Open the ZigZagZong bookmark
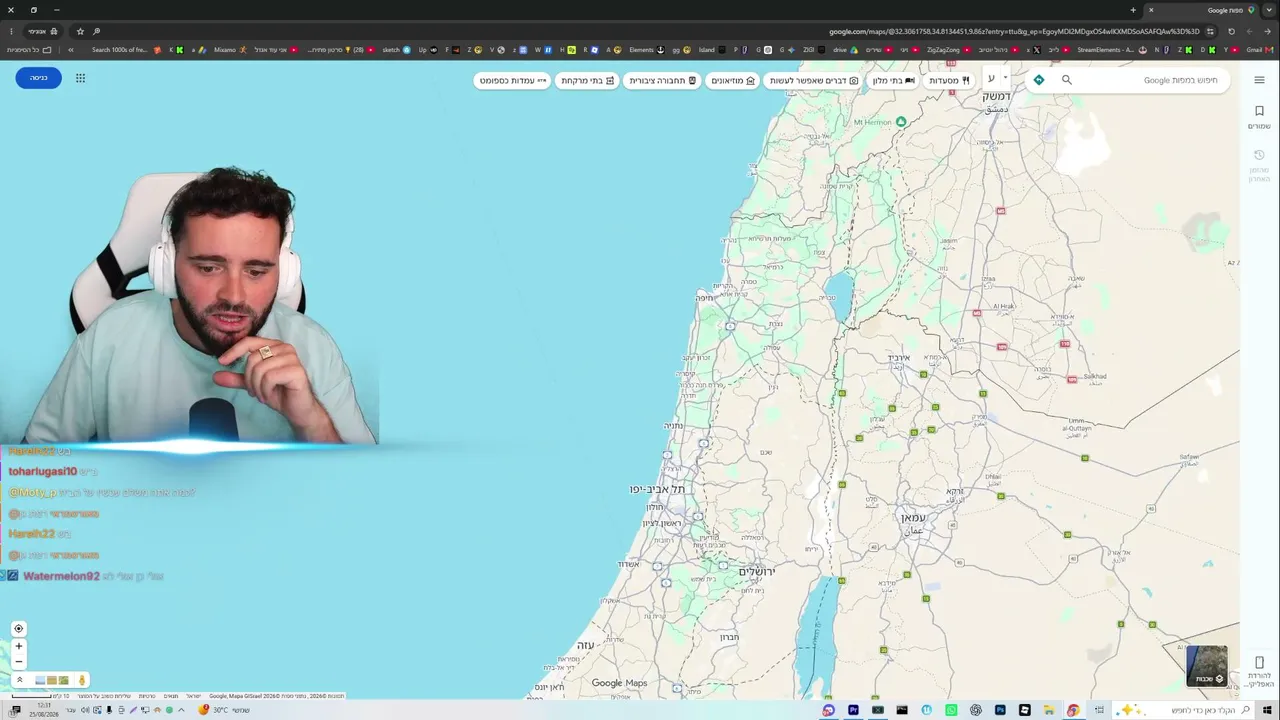The height and width of the screenshot is (720, 1280). [x=948, y=50]
